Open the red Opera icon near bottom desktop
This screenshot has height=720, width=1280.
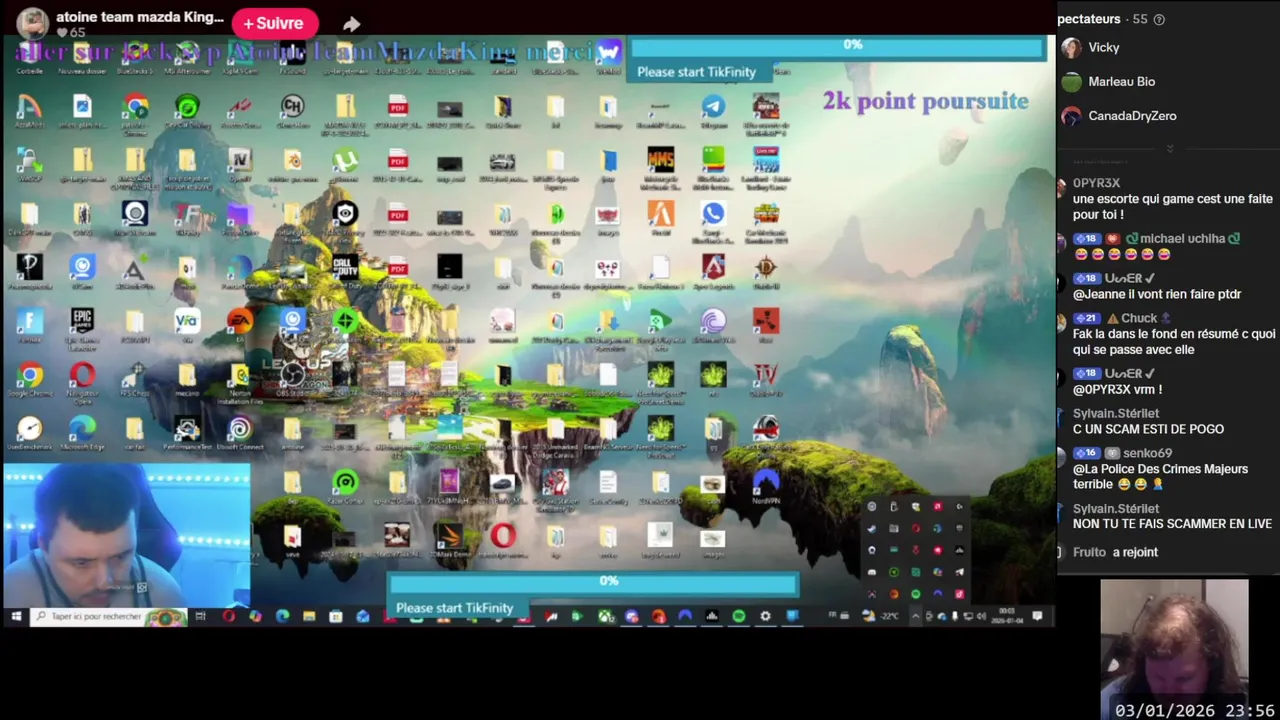503,536
